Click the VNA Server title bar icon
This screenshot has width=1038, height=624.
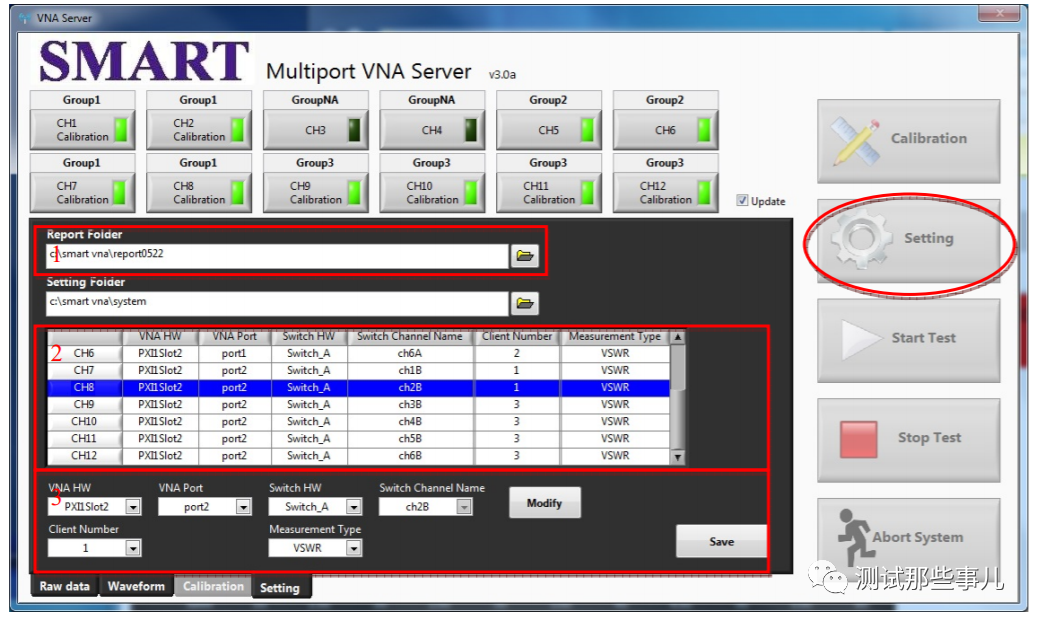click(25, 18)
